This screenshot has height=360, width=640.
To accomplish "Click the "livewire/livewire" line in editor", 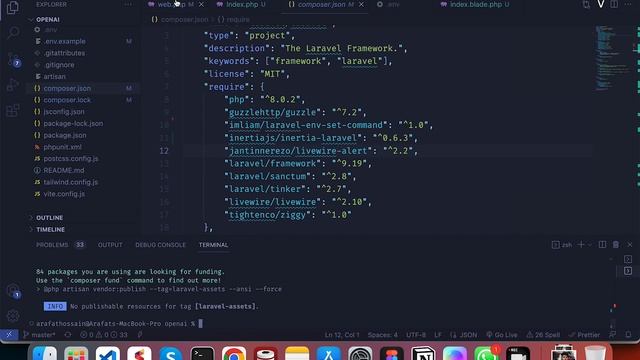I will point(298,202).
